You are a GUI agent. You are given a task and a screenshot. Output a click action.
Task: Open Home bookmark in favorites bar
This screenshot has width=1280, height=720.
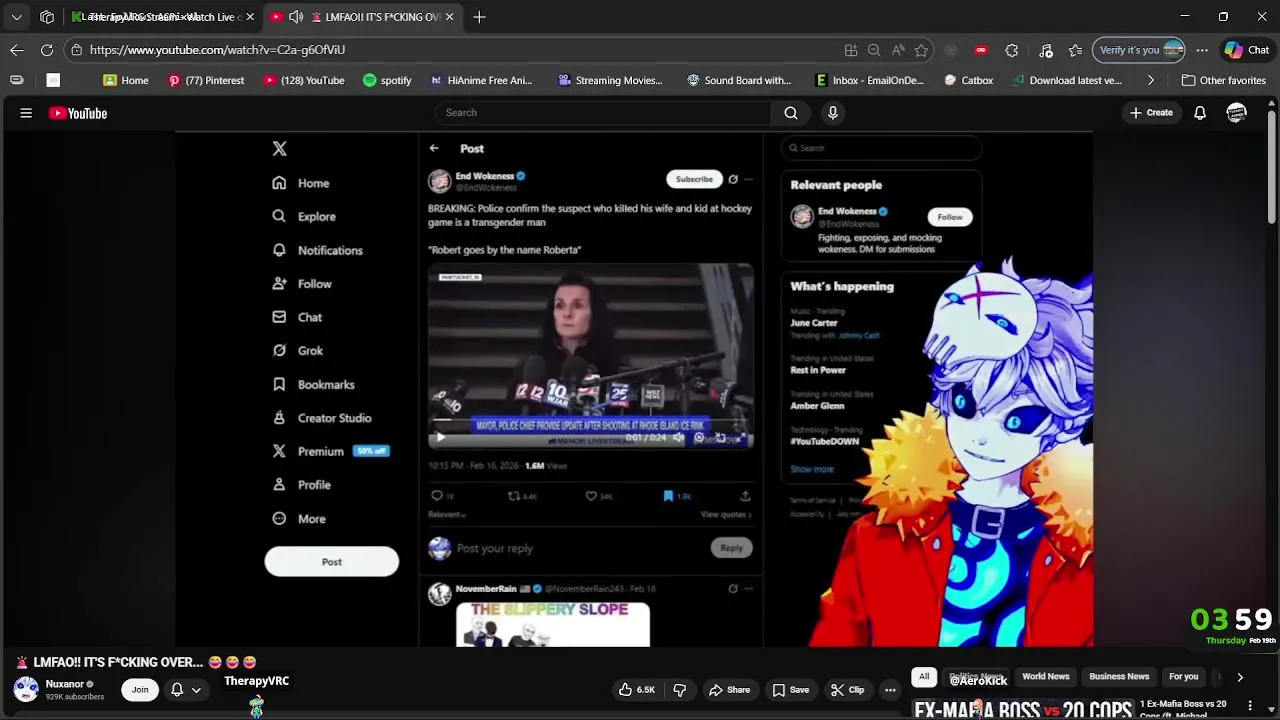pyautogui.click(x=126, y=80)
